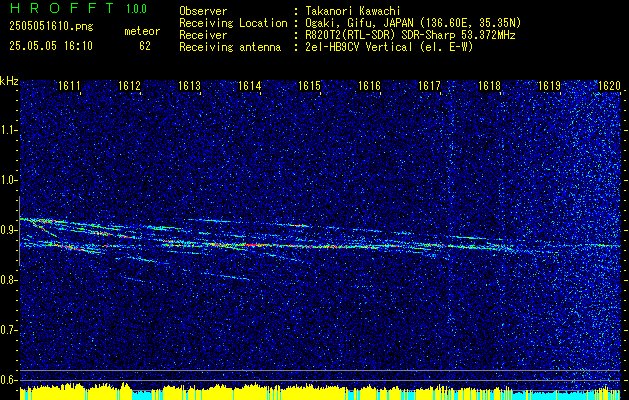Screen dimensions: 629x400
Task: Click the 0.6 kHz axis label
Action: pos(9,380)
